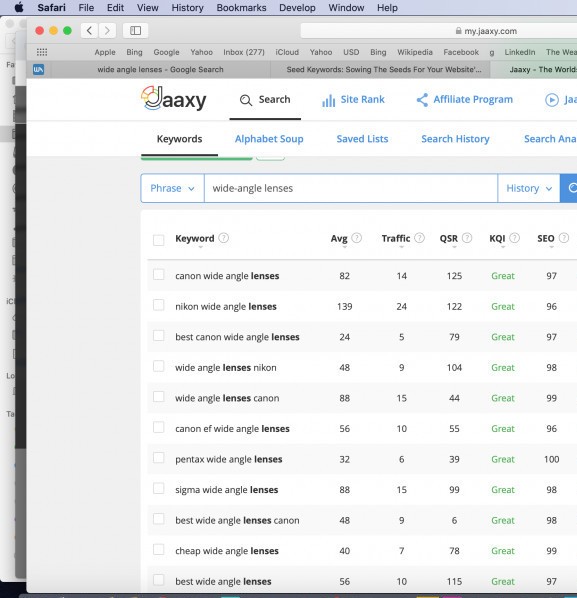577x598 pixels.
Task: Click the Jaaxy logo
Action: point(174,99)
